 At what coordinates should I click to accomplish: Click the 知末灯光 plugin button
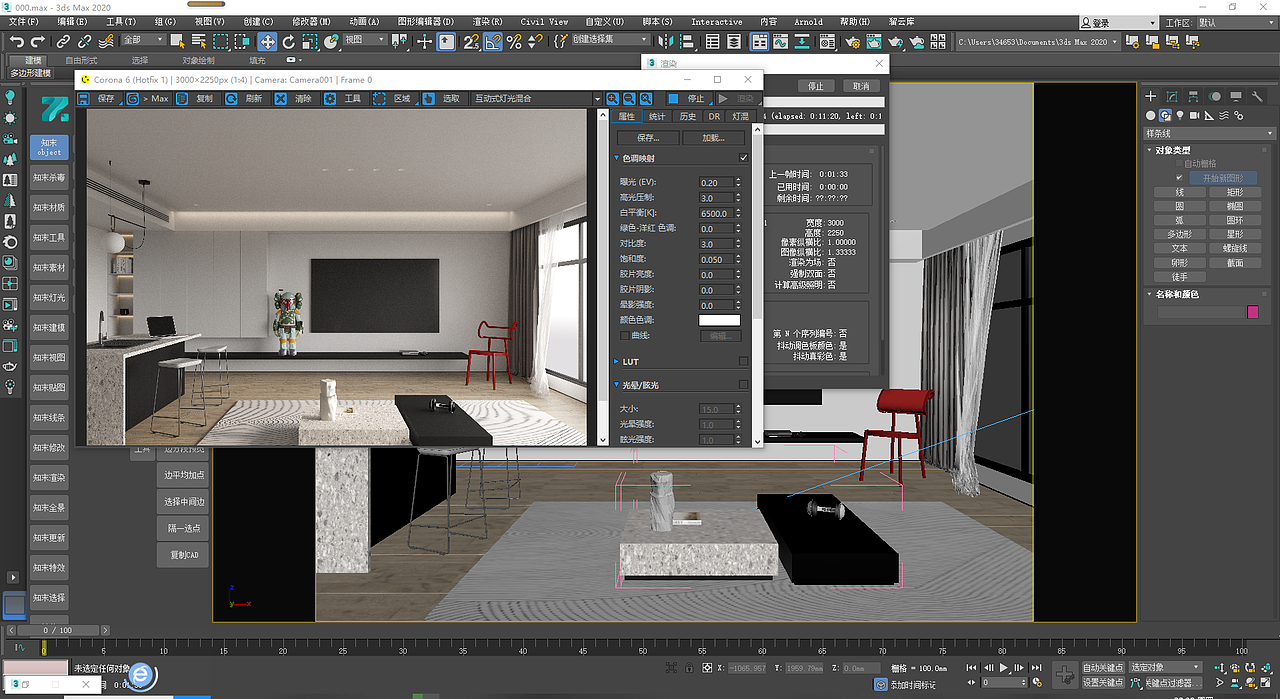[48, 297]
